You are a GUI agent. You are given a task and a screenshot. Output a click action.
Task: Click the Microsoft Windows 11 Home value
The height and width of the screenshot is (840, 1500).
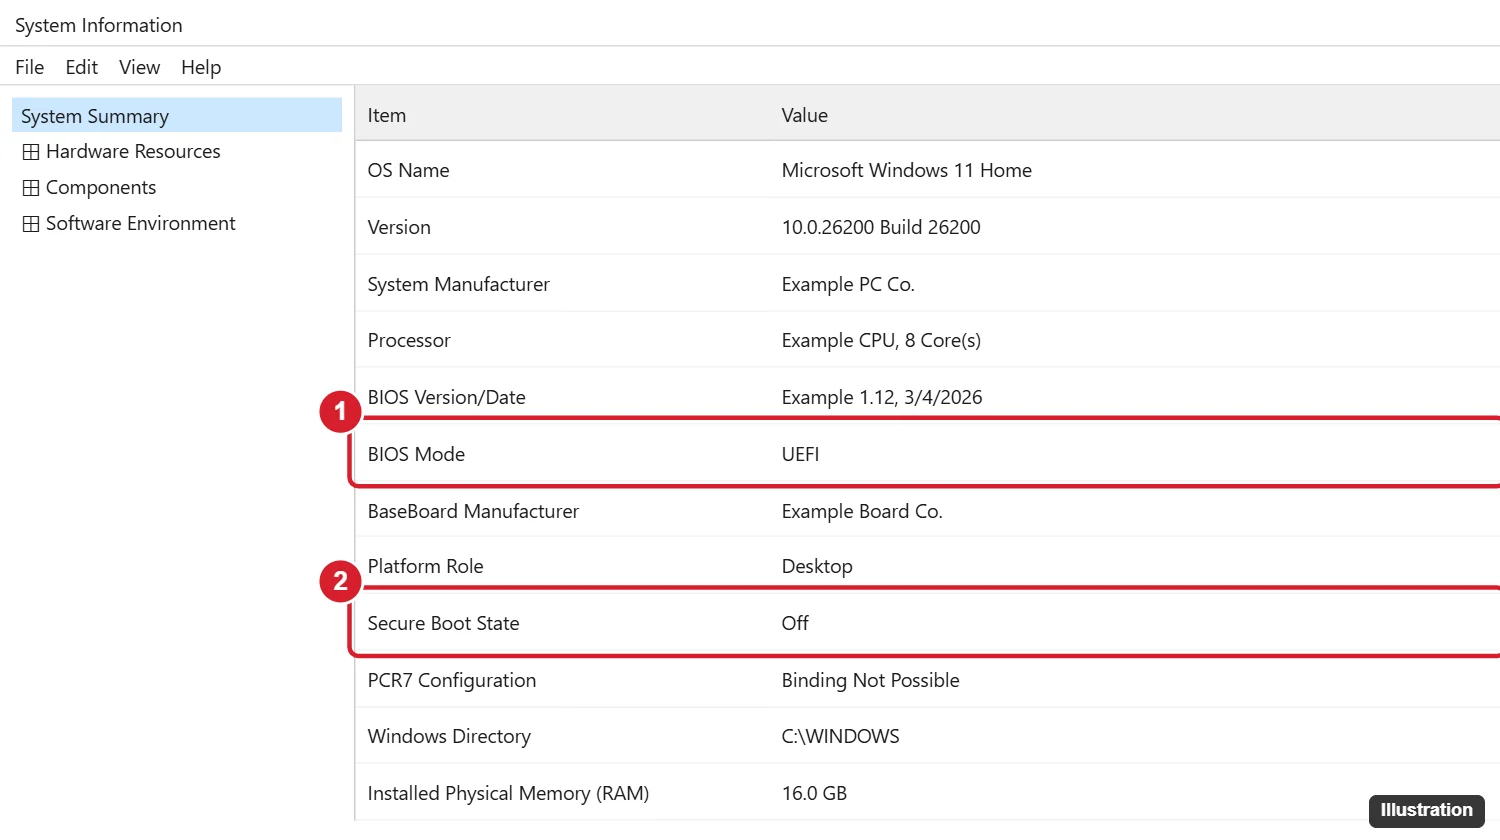[x=907, y=170]
